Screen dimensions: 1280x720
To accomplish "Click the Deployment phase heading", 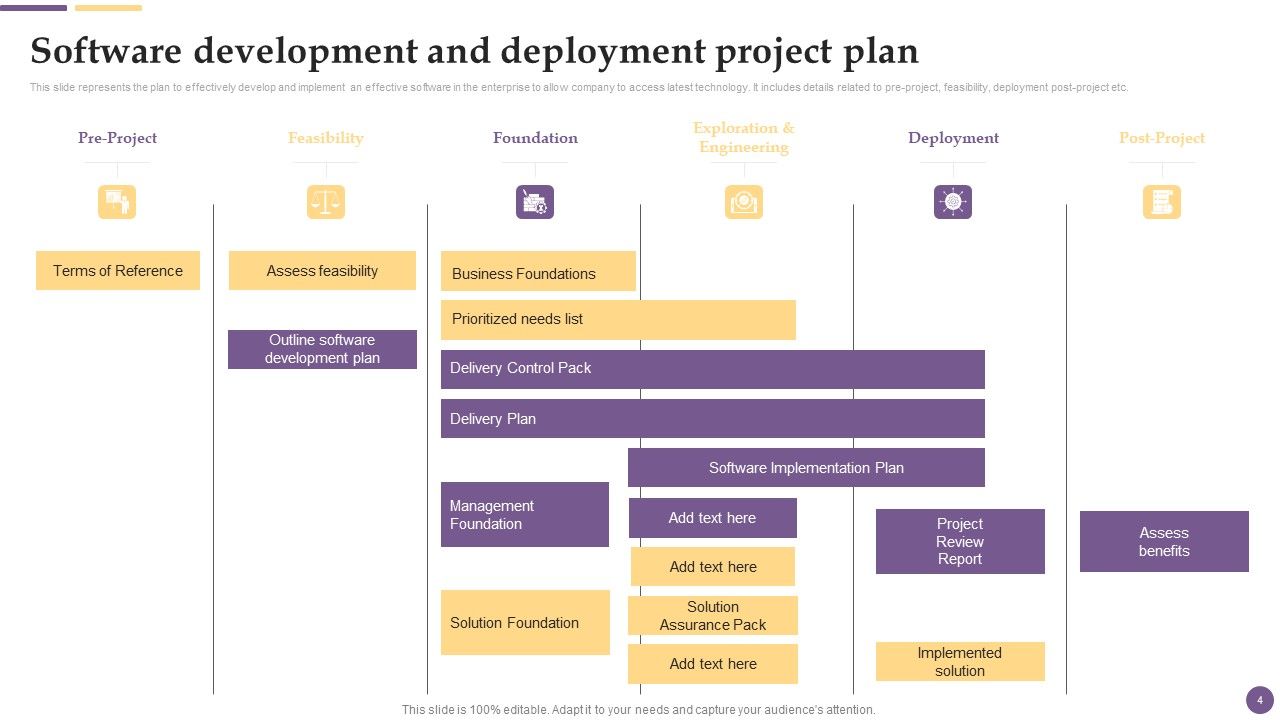I will tap(952, 137).
